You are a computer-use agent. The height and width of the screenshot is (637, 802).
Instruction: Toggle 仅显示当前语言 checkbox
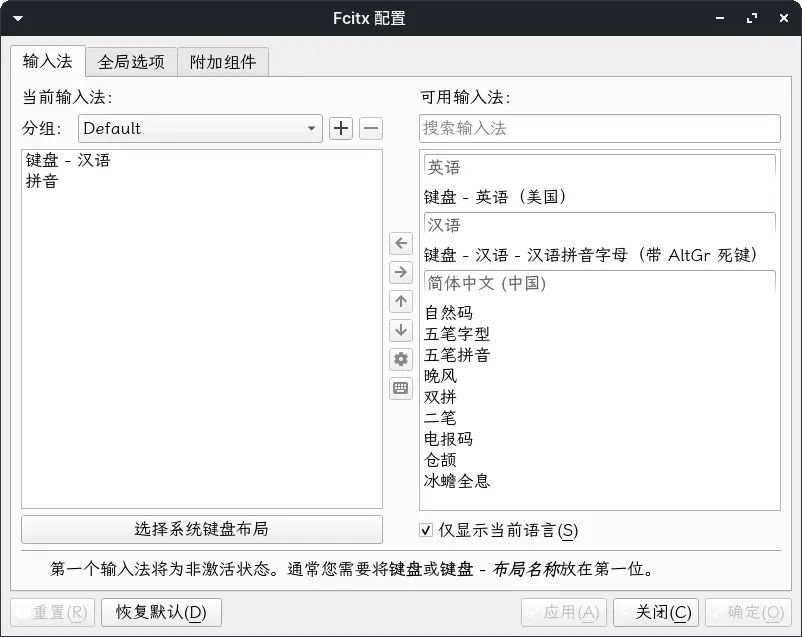click(426, 530)
